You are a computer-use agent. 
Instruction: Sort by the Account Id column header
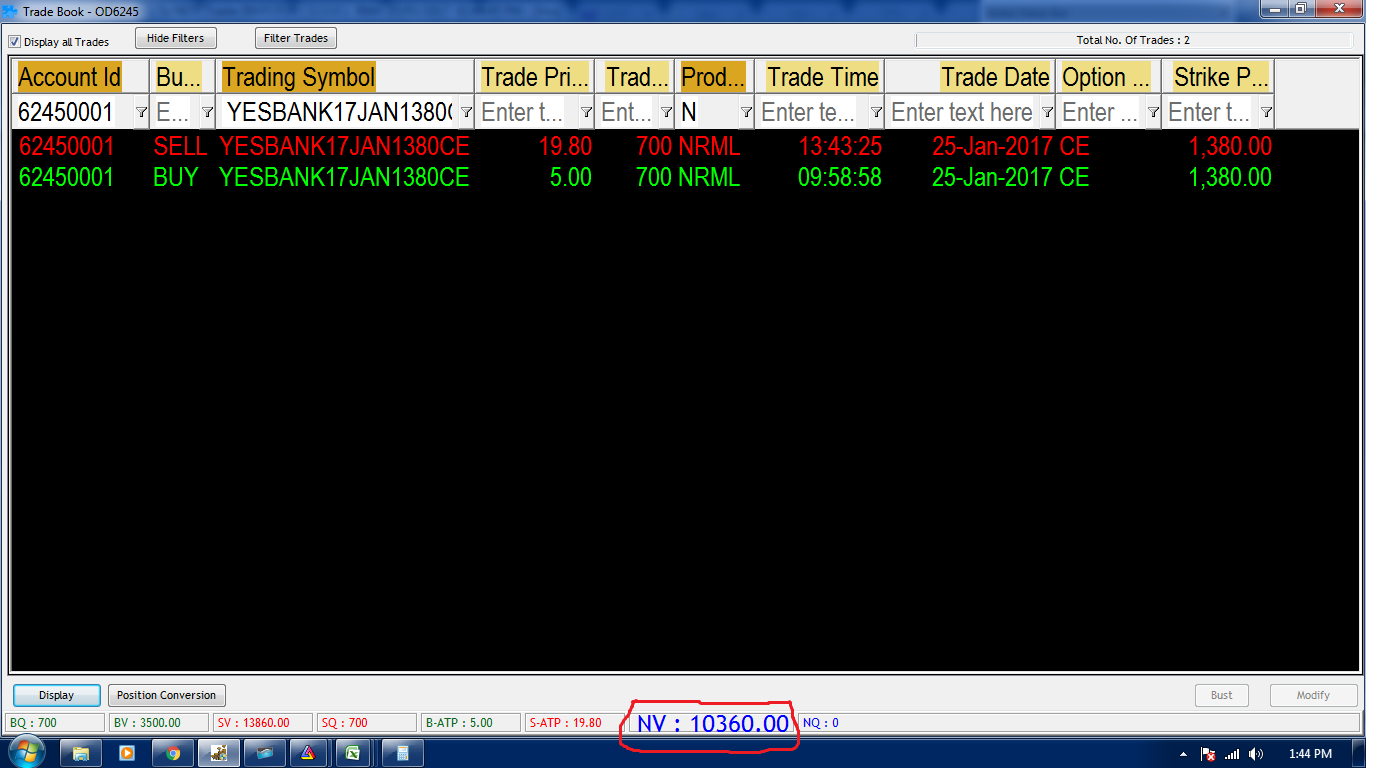tap(82, 77)
